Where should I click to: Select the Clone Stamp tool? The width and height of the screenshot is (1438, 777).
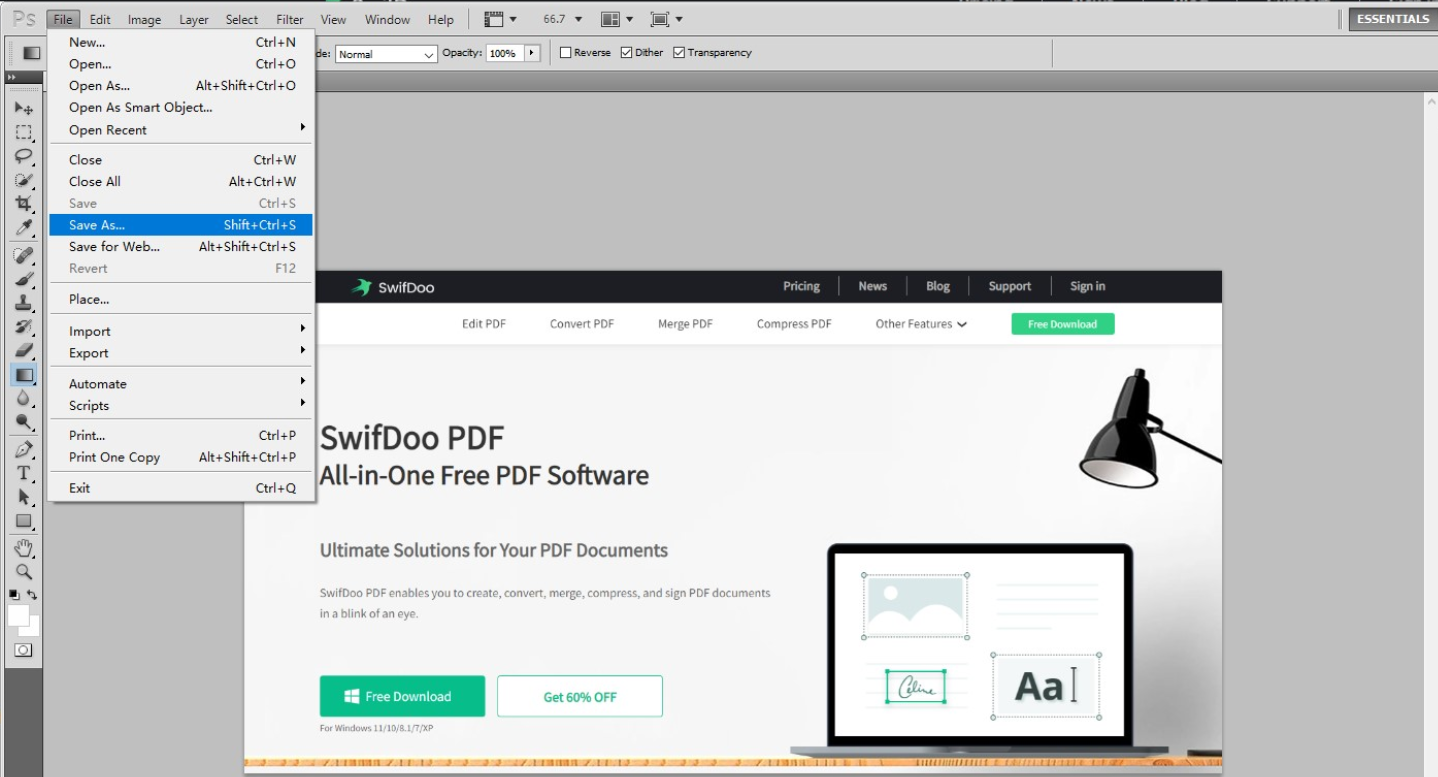click(24, 304)
